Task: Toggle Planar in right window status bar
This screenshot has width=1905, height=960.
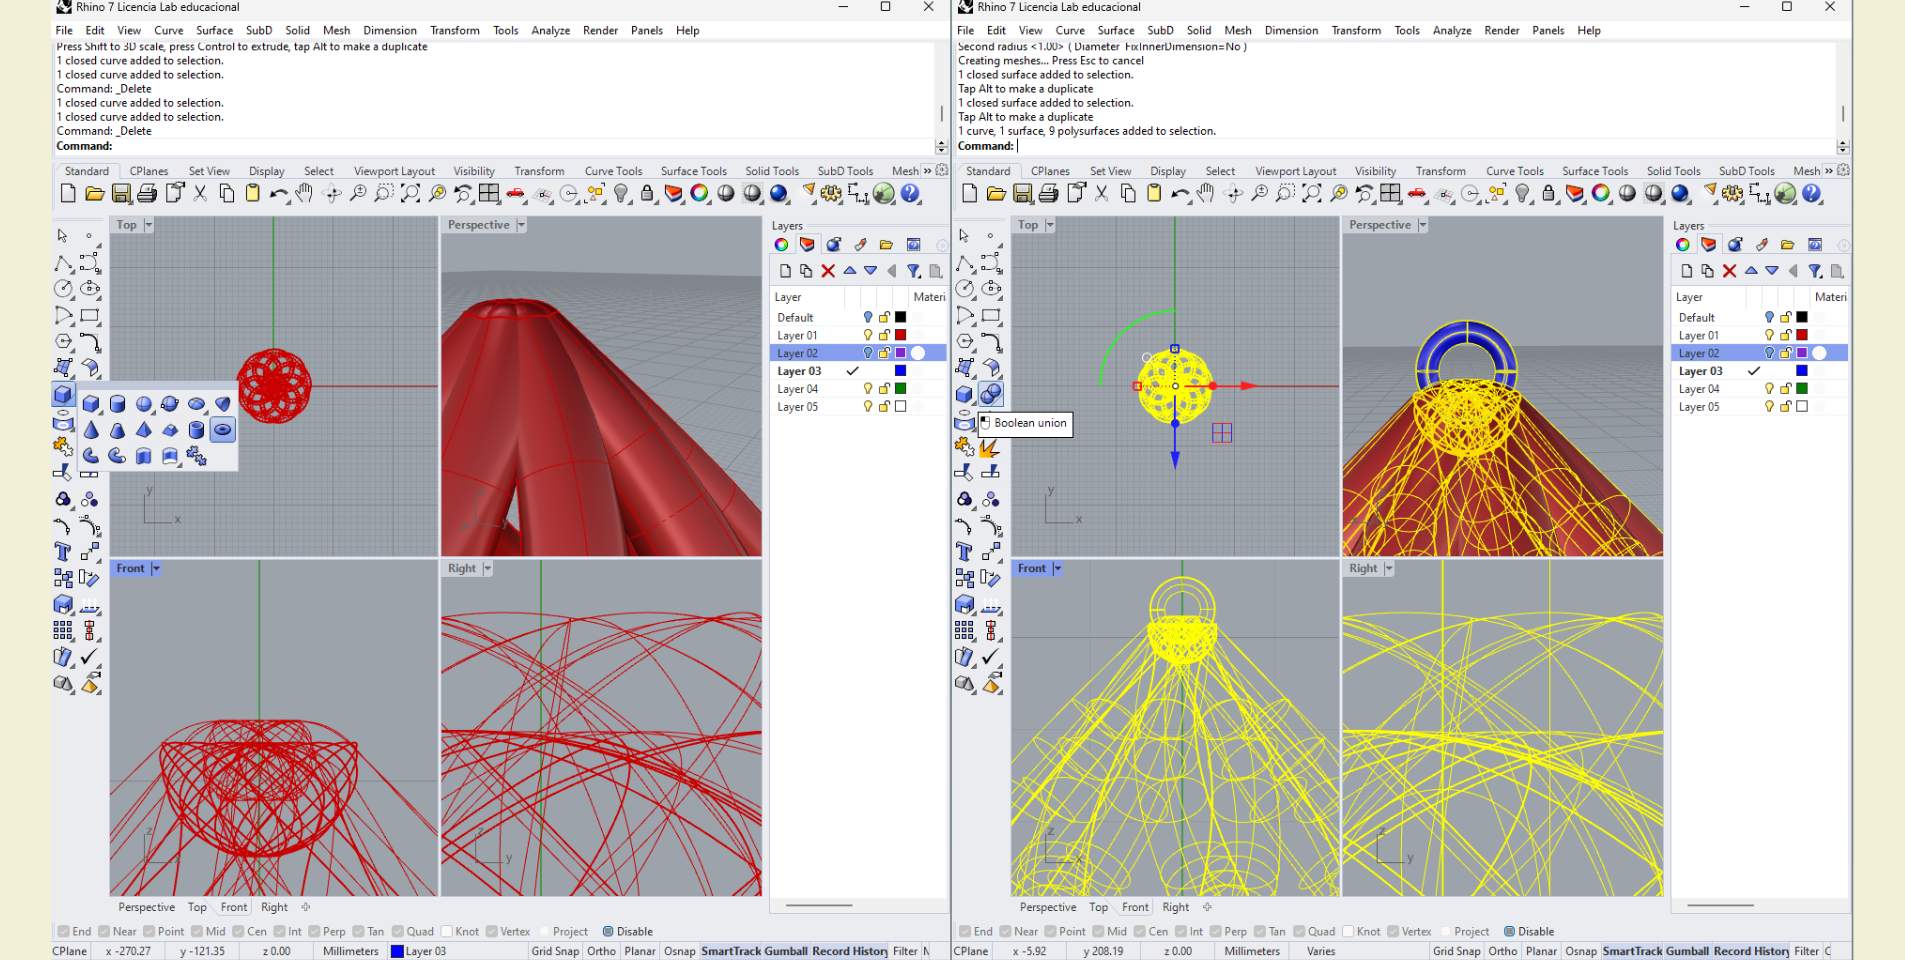Action: 1541,951
